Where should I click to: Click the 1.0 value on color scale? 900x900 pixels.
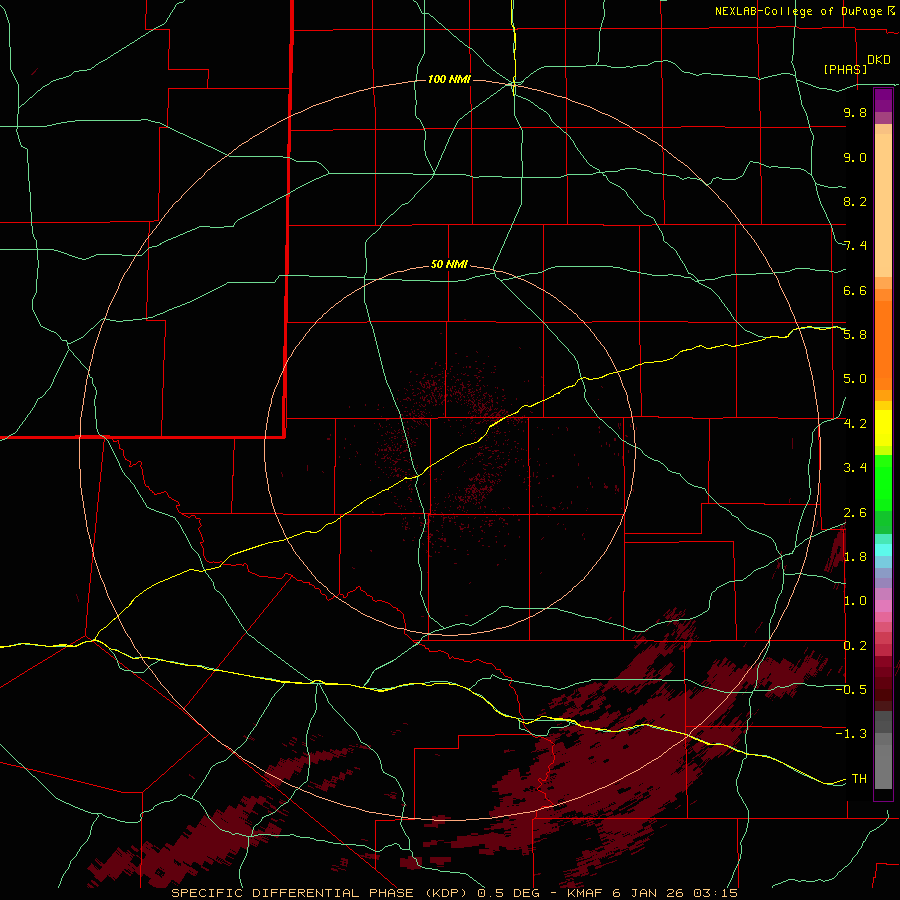855,601
